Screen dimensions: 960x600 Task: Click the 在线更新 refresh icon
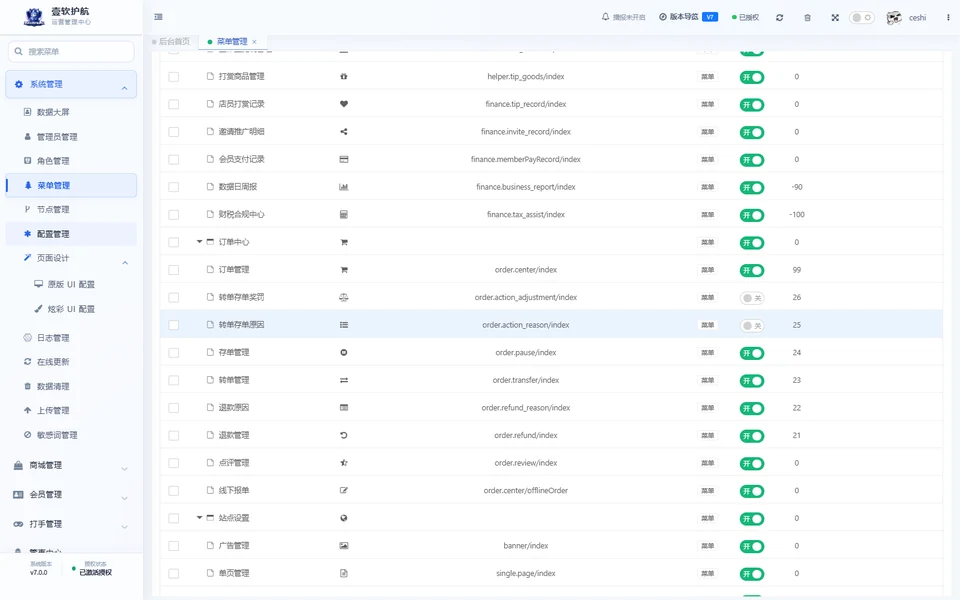(x=27, y=362)
